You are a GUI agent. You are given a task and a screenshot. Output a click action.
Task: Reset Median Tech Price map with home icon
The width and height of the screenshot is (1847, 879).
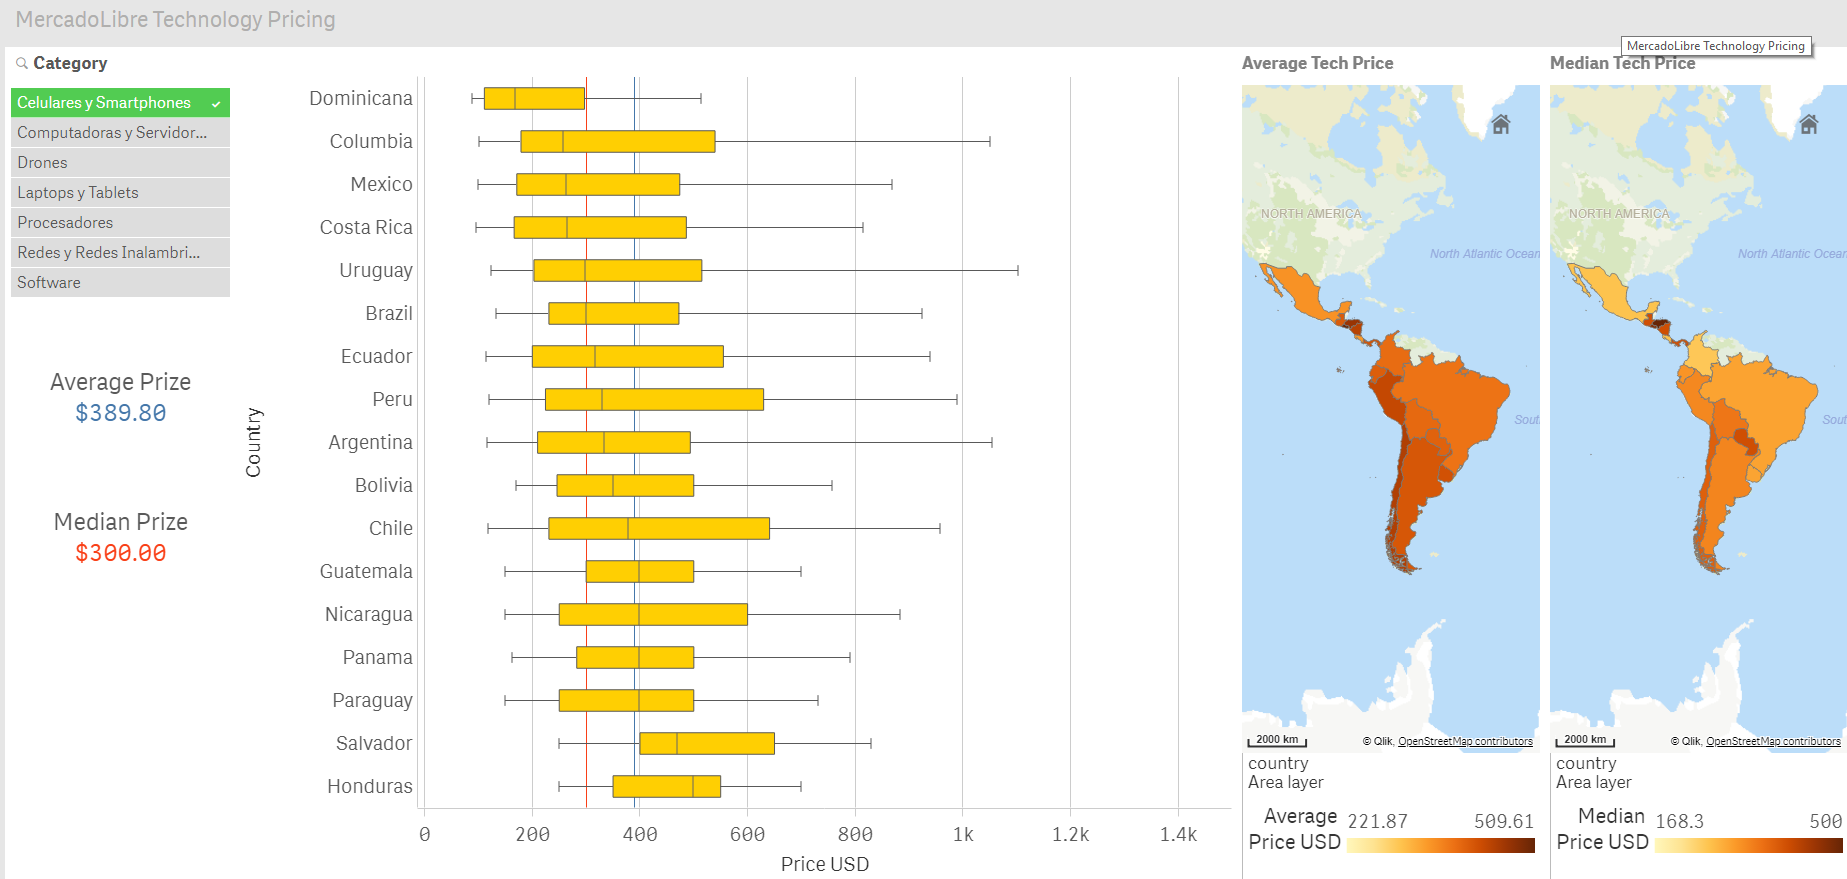pos(1808,125)
